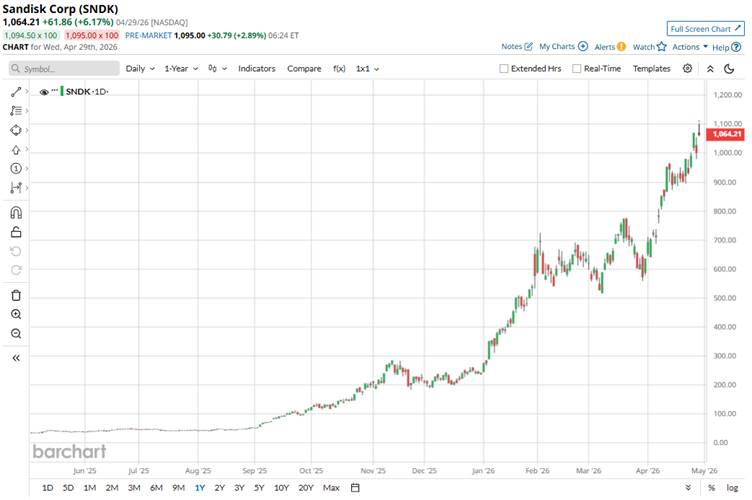This screenshot has height=500, width=752.
Task: Open the Indicators menu
Action: point(256,69)
